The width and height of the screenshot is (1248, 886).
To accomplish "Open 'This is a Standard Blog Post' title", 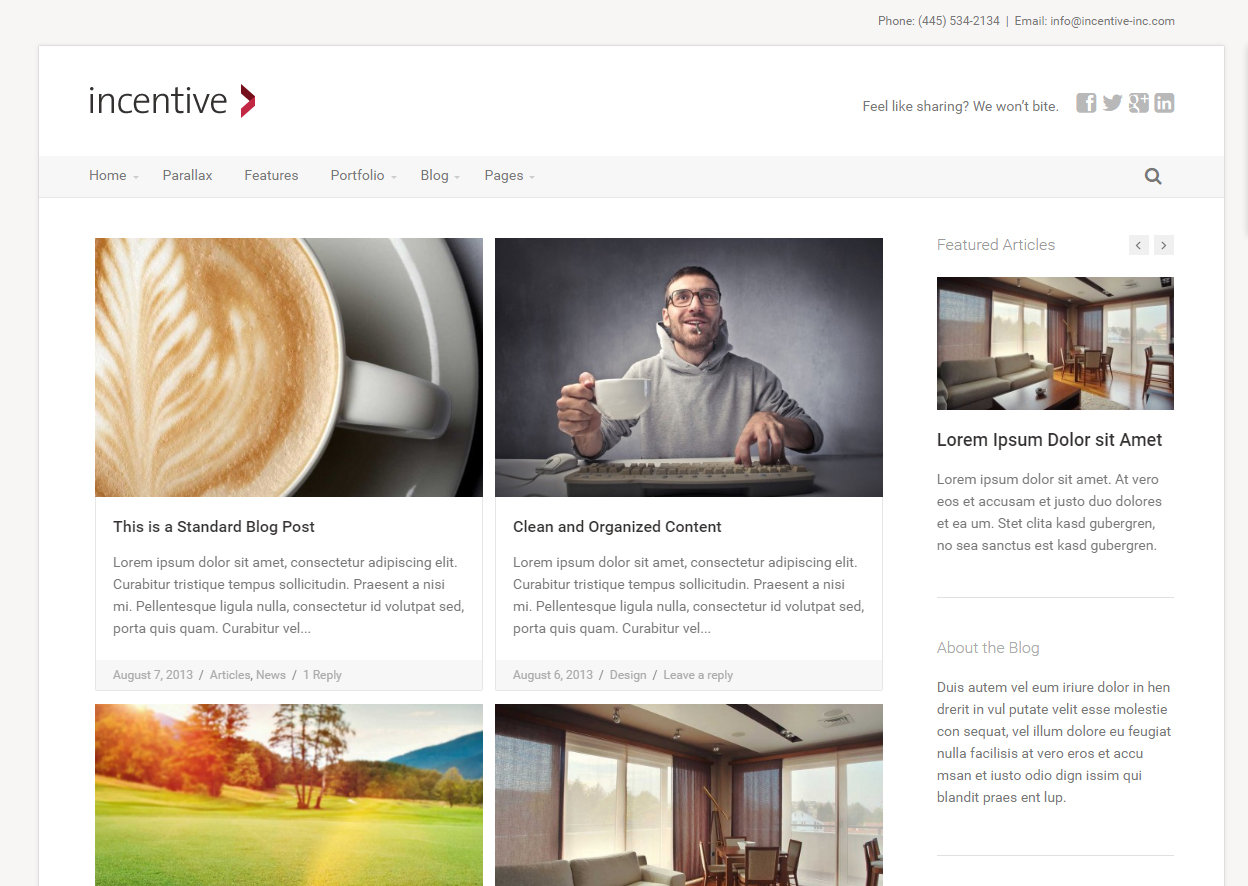I will coord(214,527).
